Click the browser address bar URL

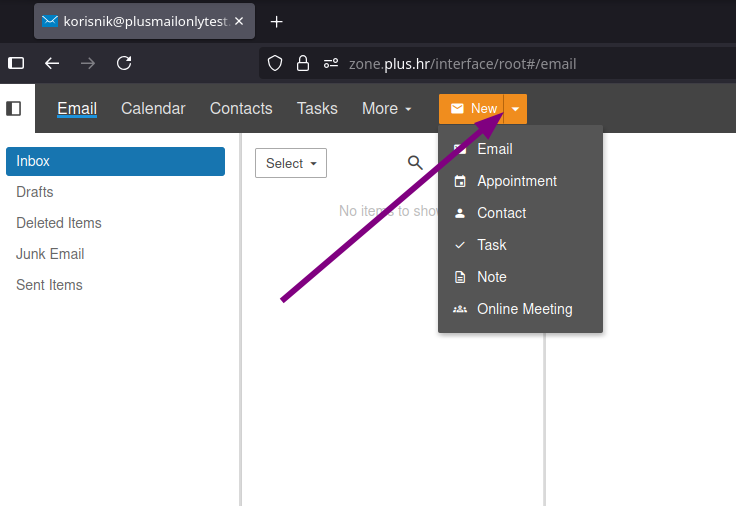462,64
